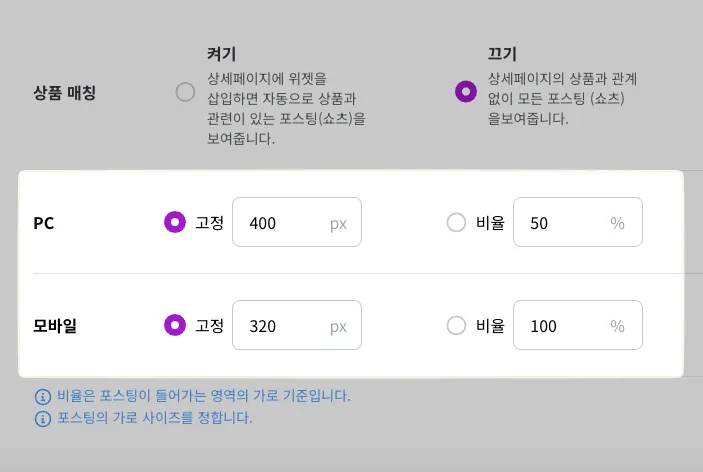
Task: Click the mobile ratio 100 % field
Action: click(577, 325)
